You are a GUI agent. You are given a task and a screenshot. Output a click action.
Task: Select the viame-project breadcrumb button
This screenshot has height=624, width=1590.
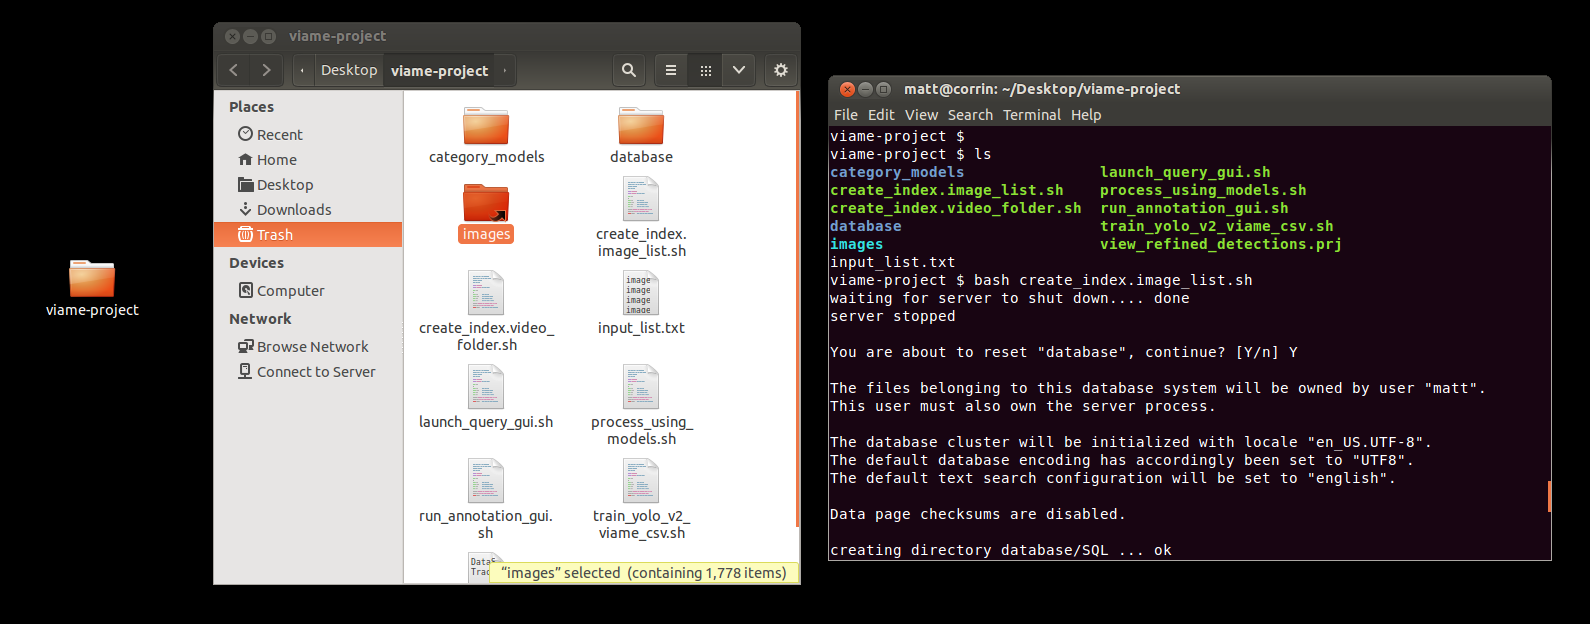click(x=439, y=70)
